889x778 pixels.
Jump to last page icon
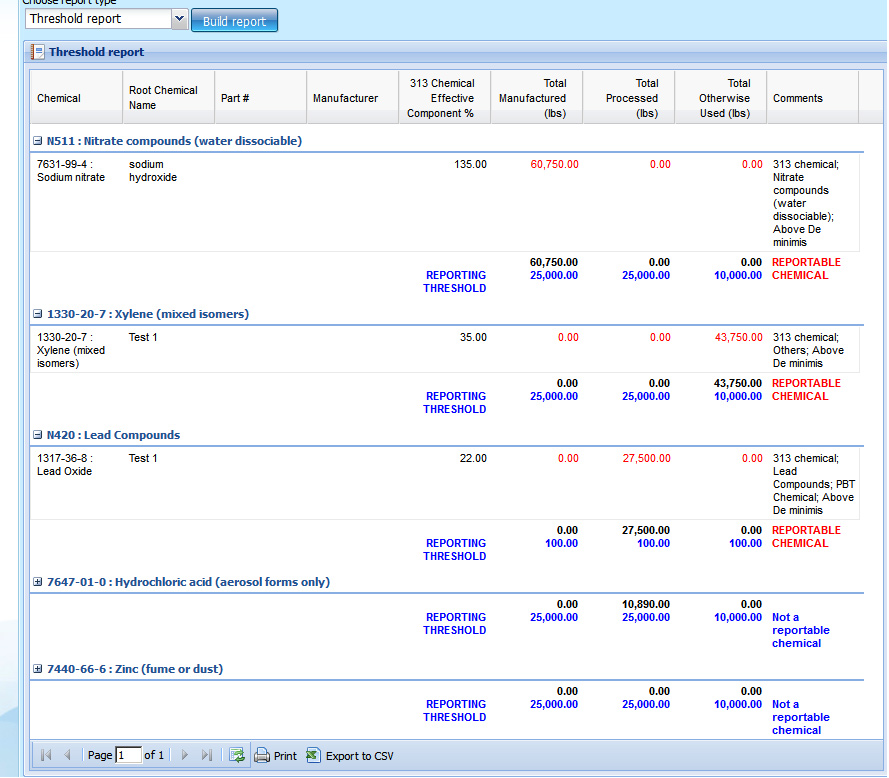pos(207,756)
